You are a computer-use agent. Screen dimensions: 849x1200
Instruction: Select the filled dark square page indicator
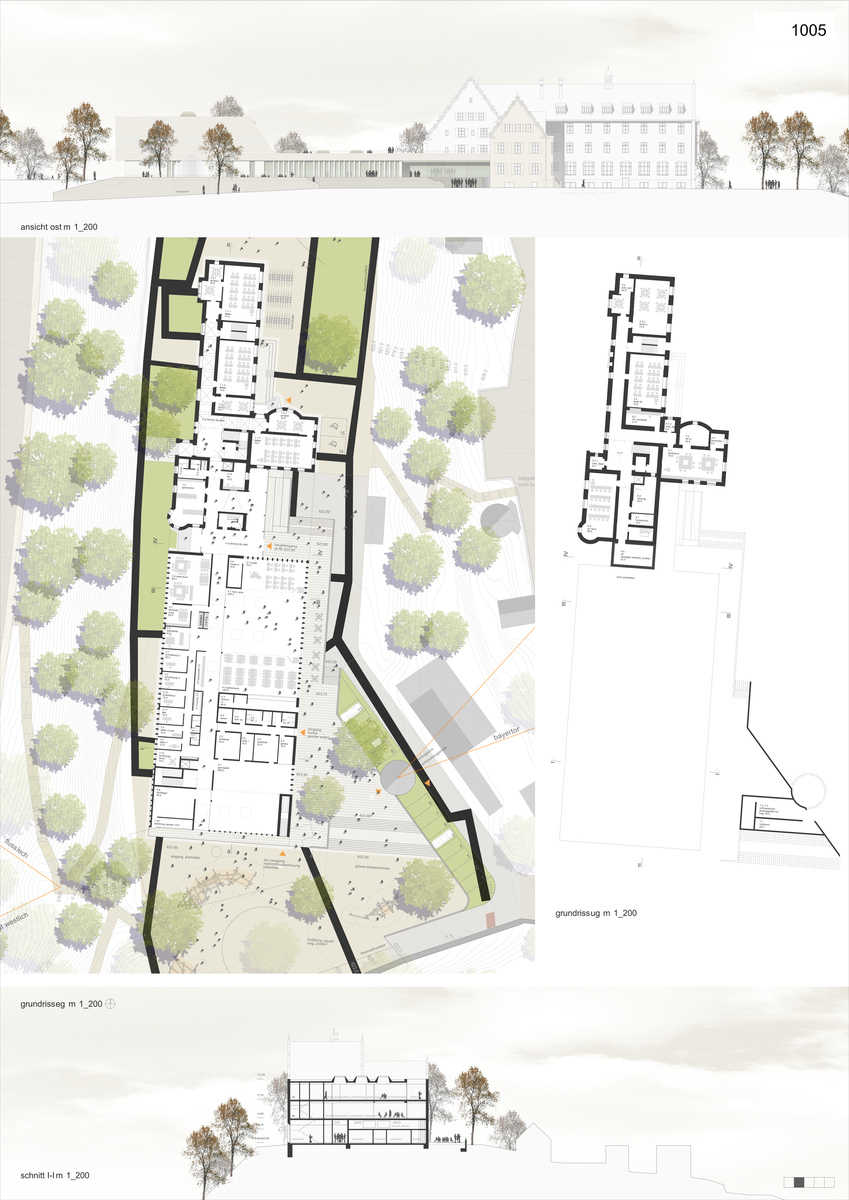click(800, 1181)
